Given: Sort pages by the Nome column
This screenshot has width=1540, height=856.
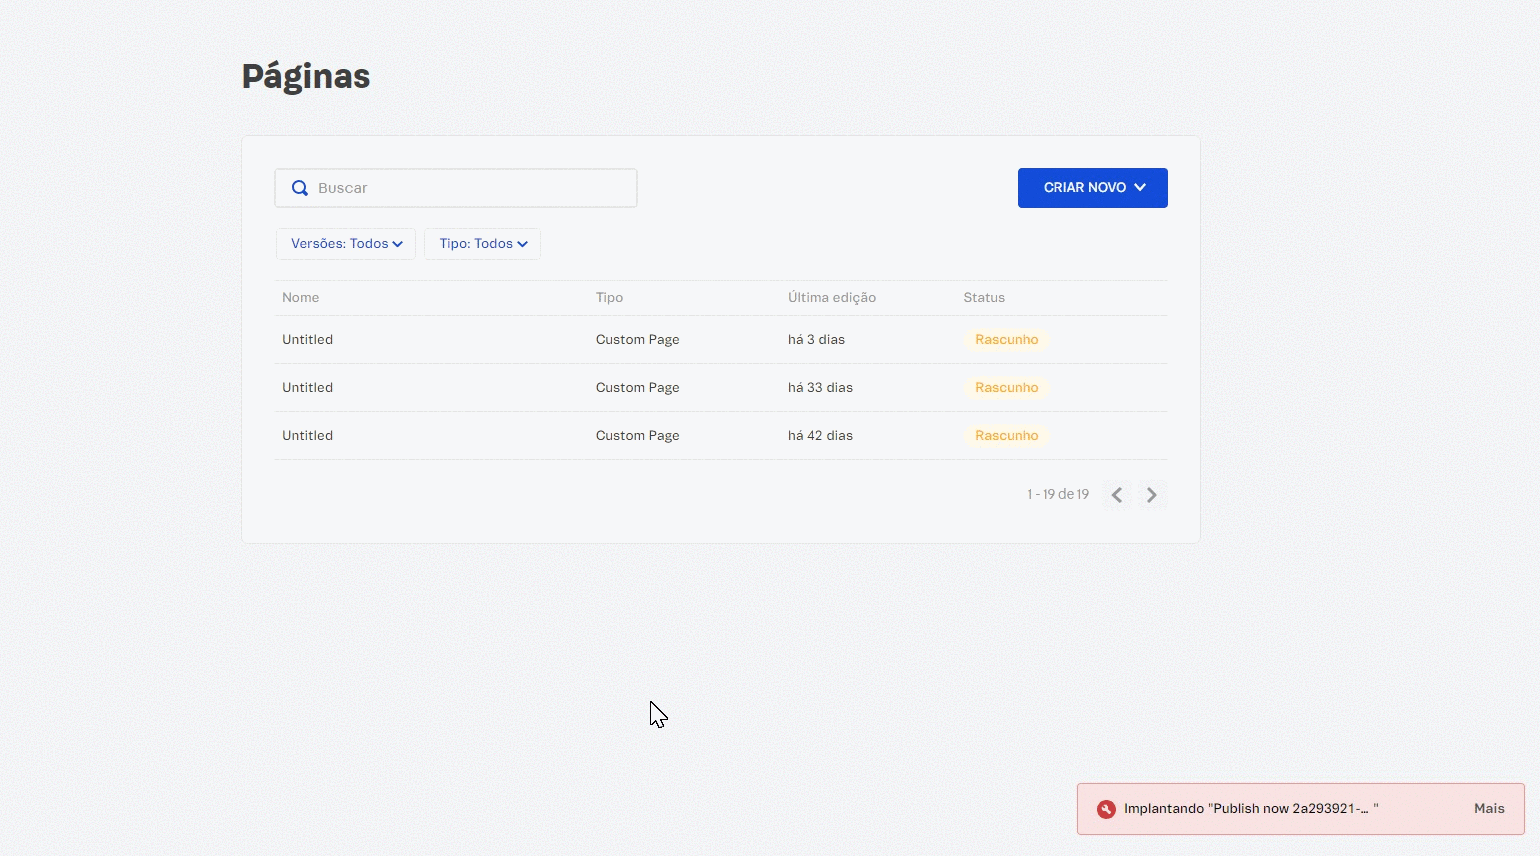Looking at the screenshot, I should [x=300, y=297].
